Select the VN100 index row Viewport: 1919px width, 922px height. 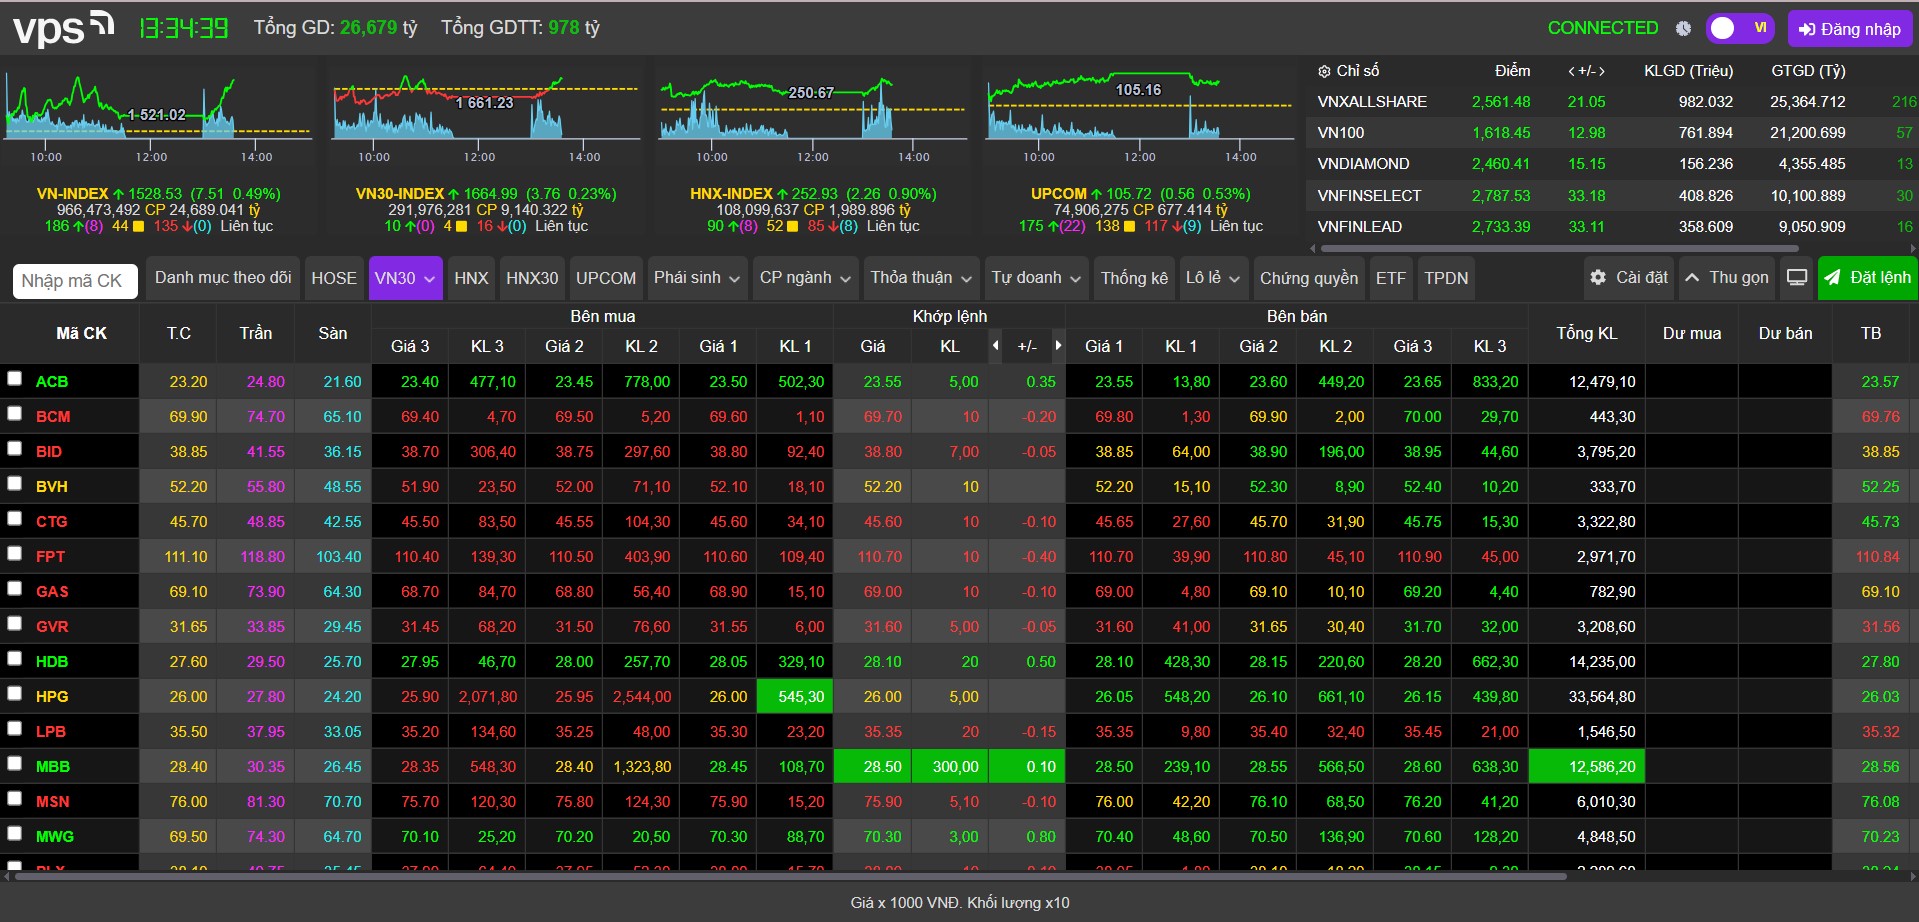pyautogui.click(x=1612, y=133)
